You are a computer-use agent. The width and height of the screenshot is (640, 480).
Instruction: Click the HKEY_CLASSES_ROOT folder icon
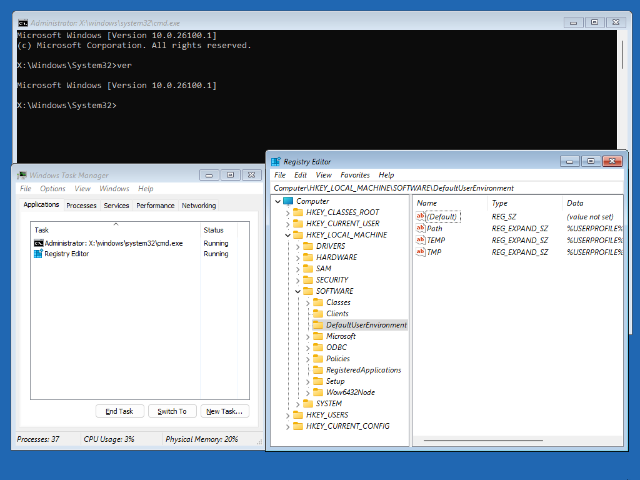(298, 212)
